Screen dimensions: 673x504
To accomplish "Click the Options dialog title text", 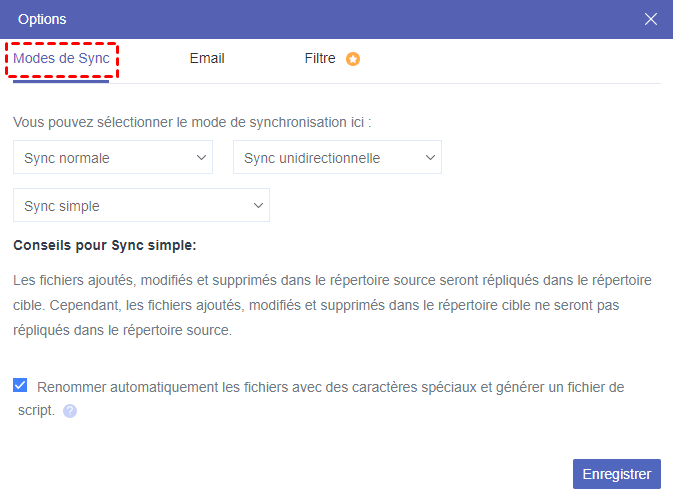I will [43, 19].
